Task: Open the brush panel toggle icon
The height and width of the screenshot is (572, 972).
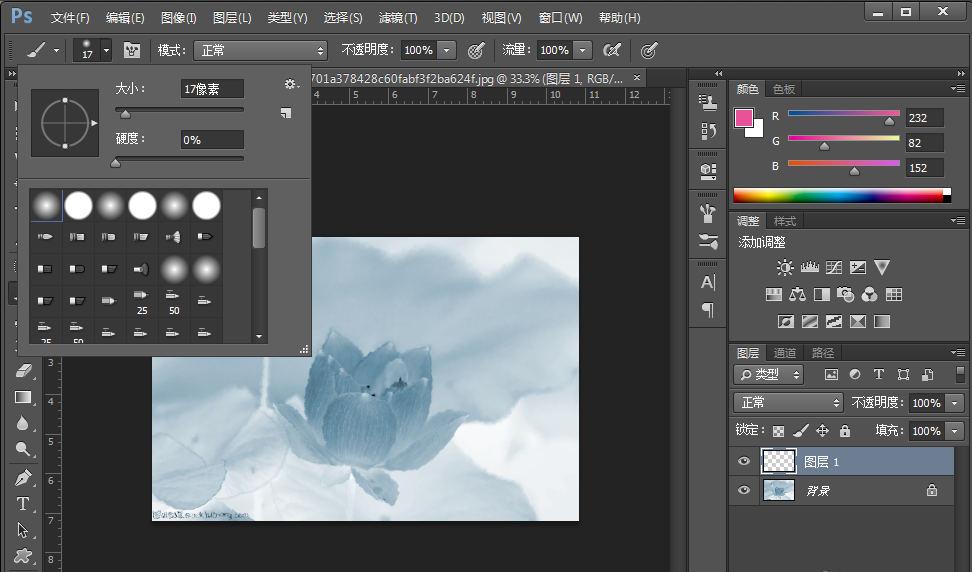Action: [132, 50]
